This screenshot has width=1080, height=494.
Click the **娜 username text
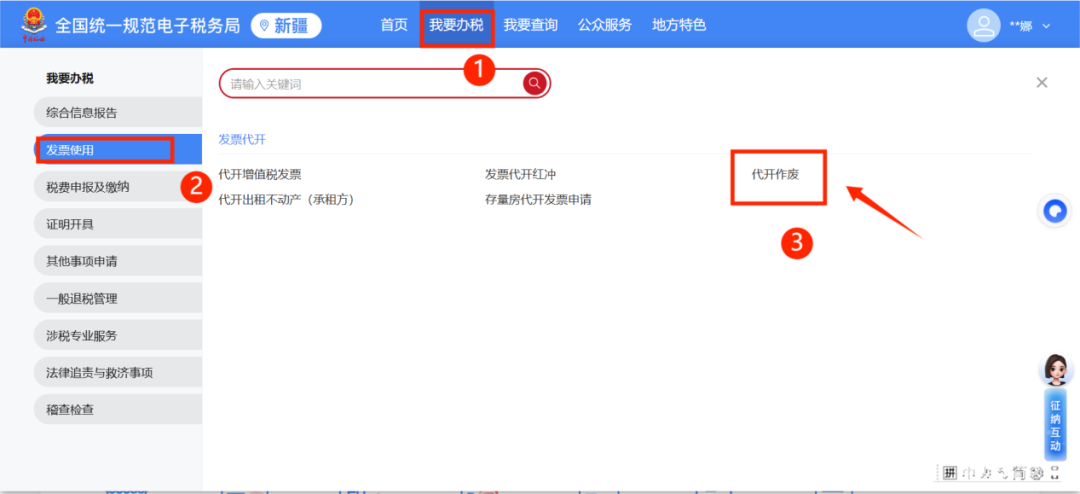click(x=1020, y=26)
